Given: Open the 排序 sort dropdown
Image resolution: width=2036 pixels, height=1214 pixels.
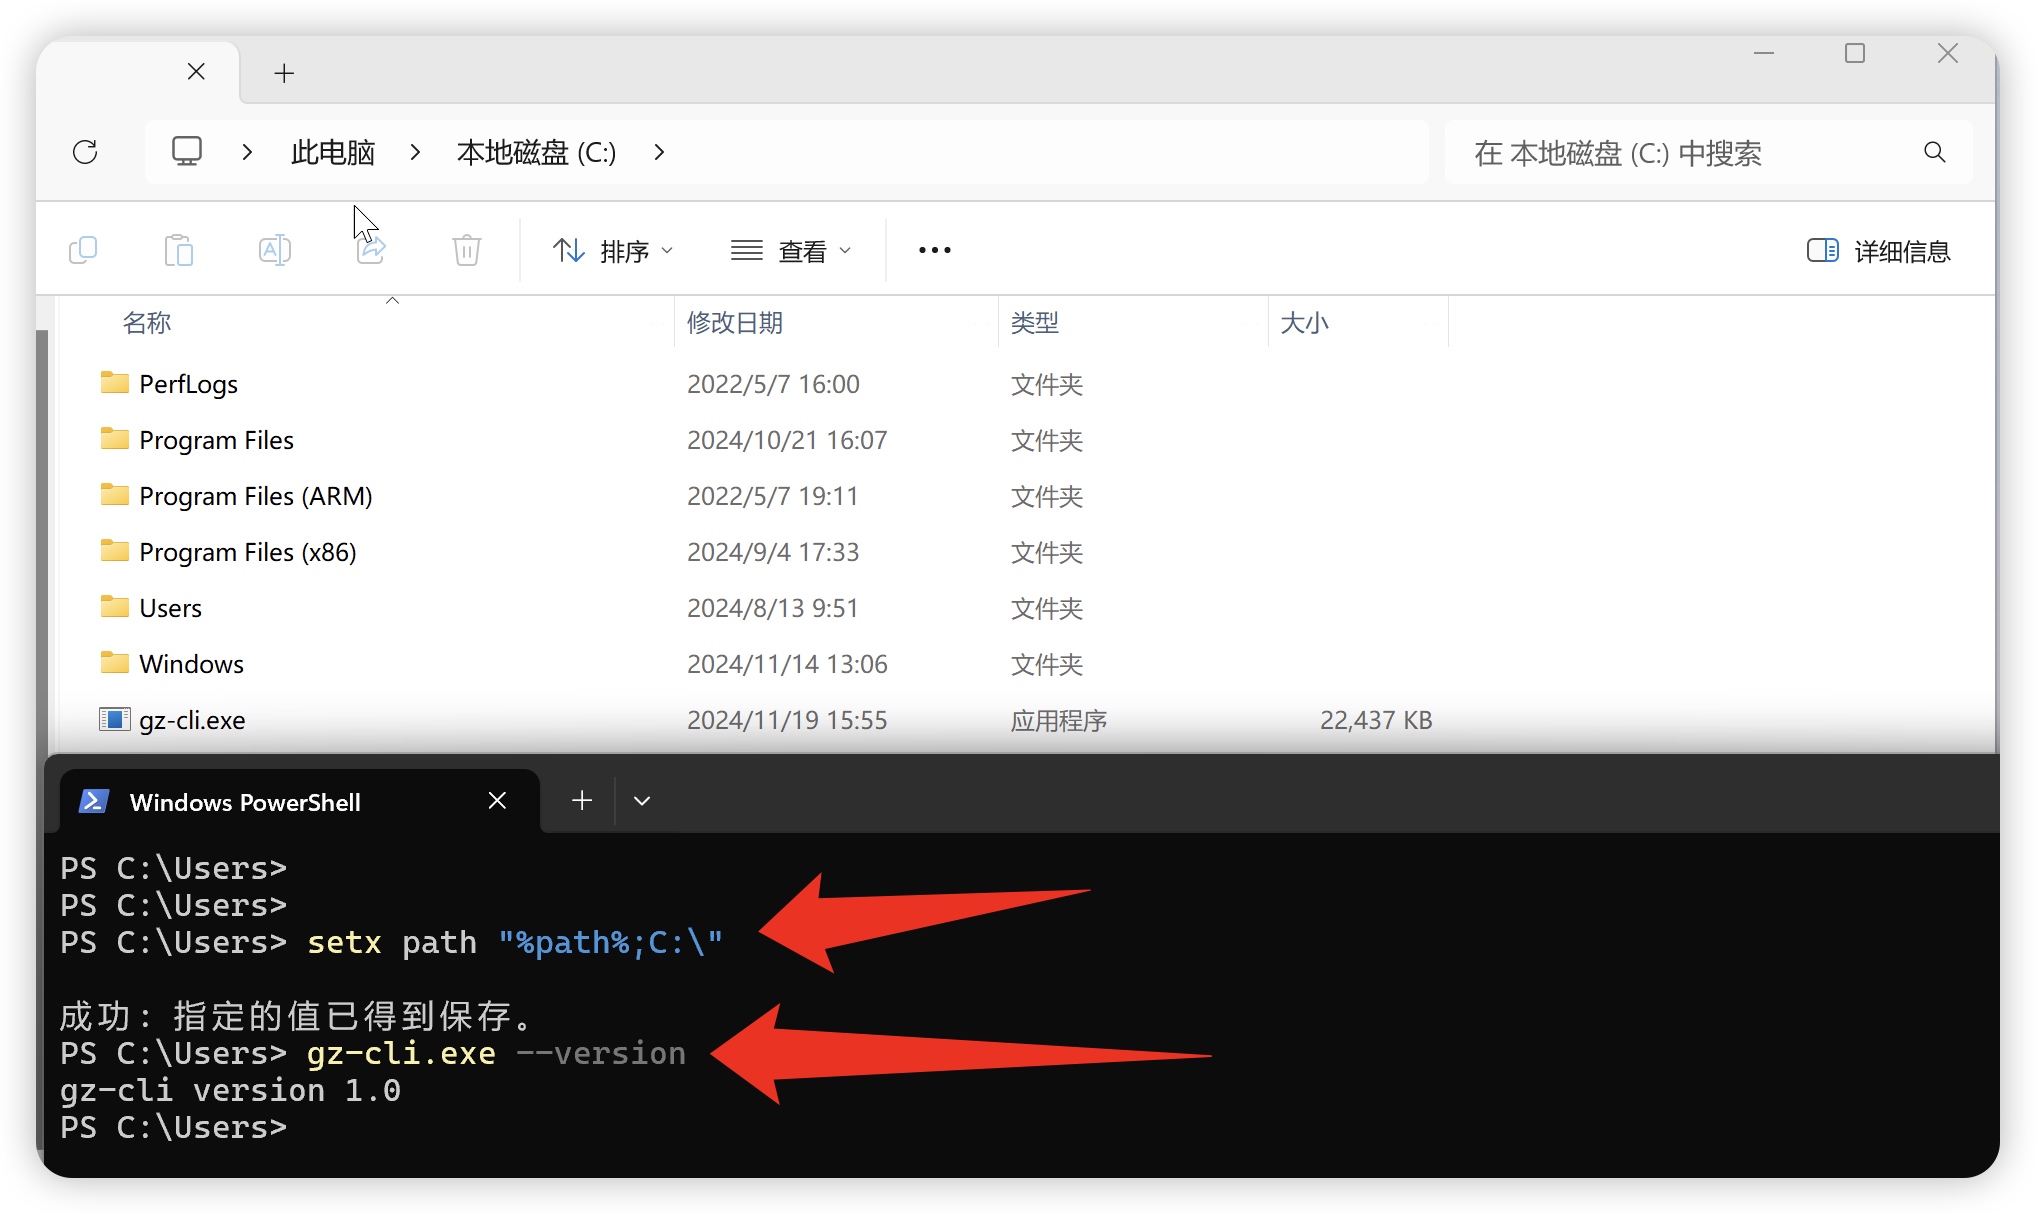Looking at the screenshot, I should pyautogui.click(x=613, y=251).
